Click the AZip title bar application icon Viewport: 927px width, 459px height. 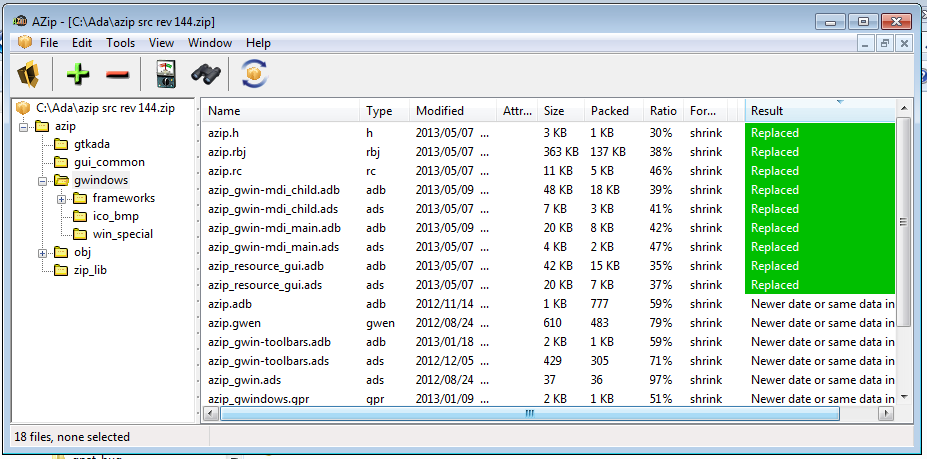click(20, 21)
